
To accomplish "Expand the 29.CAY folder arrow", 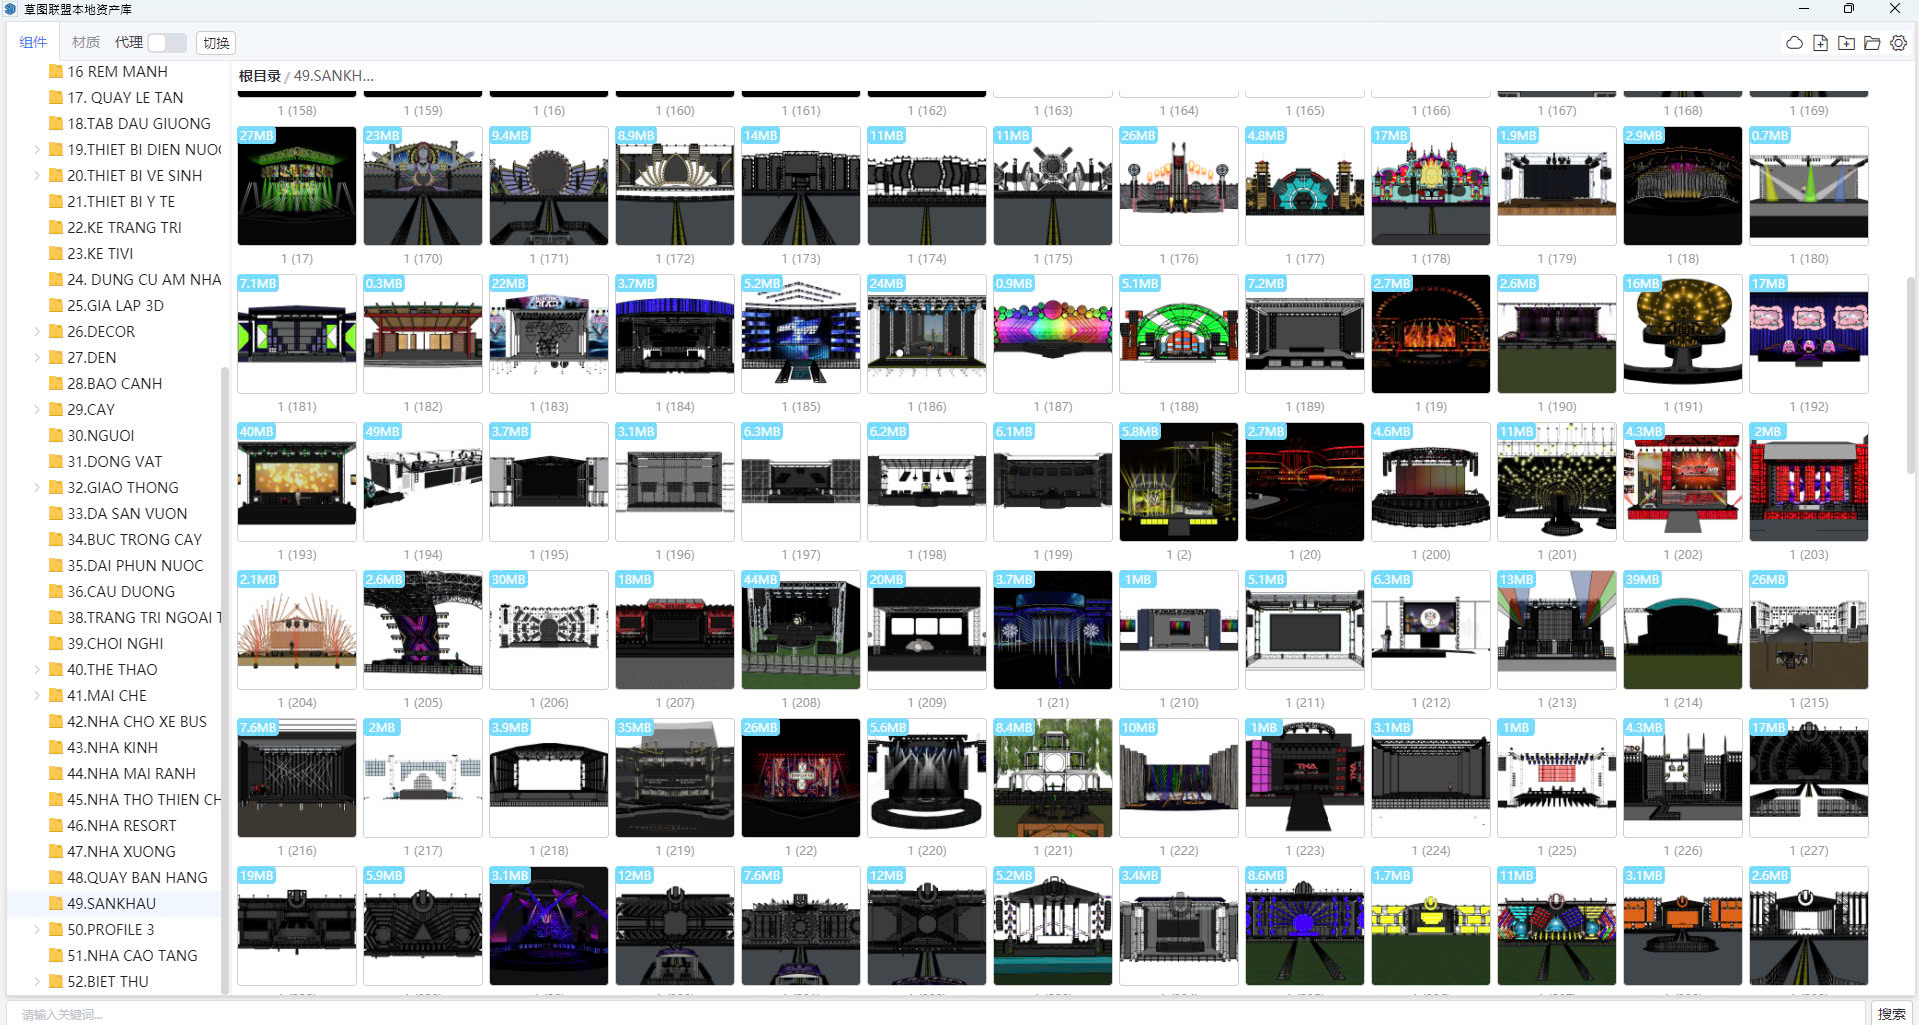I will (37, 410).
